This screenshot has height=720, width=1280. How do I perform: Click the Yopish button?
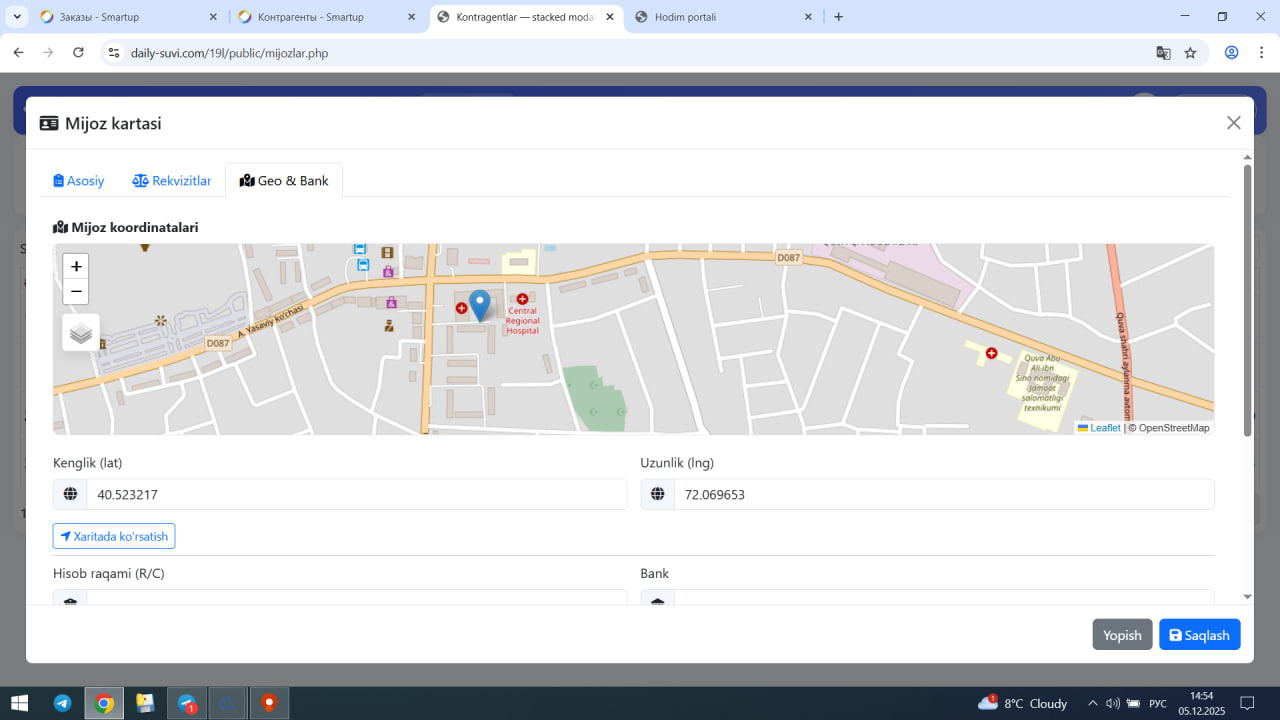[x=1122, y=635]
